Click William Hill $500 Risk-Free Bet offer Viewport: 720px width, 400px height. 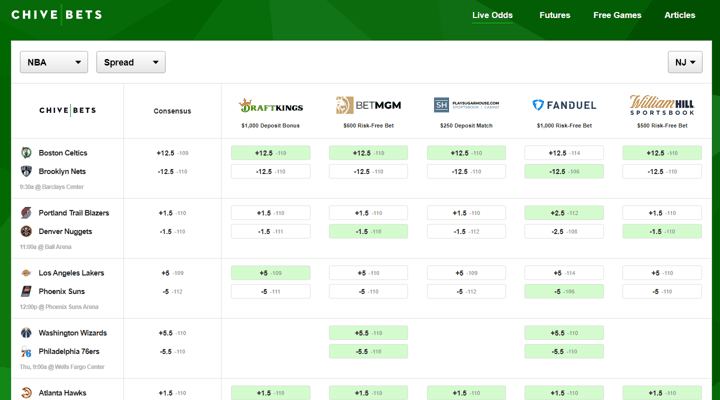tap(662, 125)
